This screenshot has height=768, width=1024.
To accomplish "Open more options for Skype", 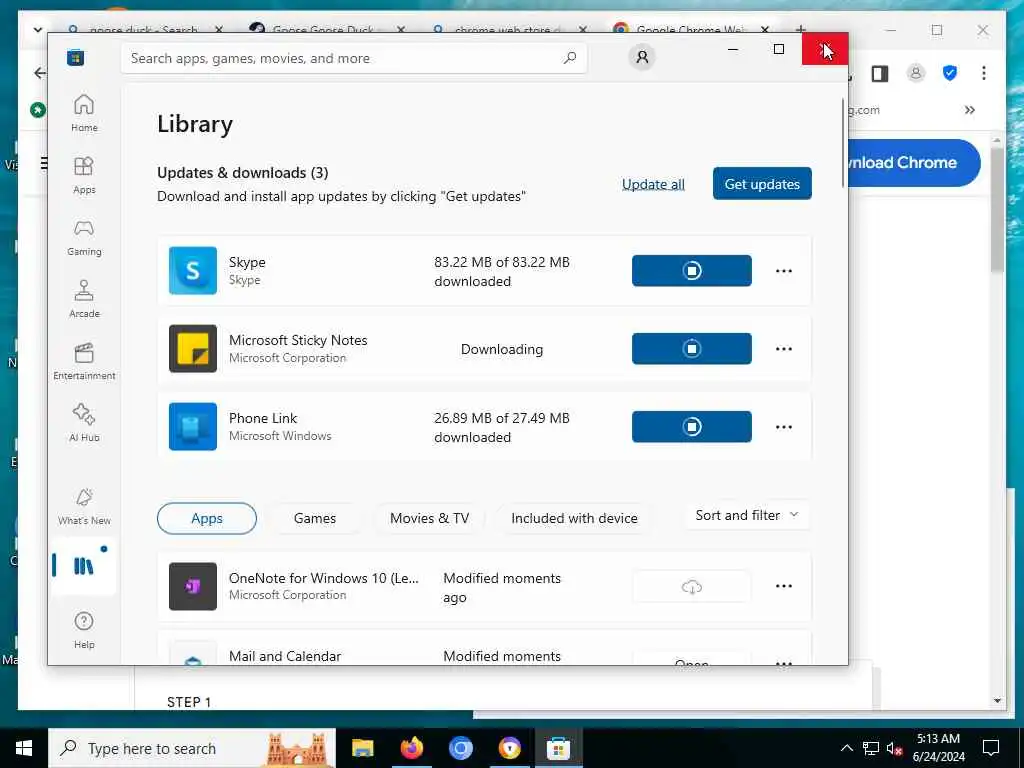I will point(784,270).
